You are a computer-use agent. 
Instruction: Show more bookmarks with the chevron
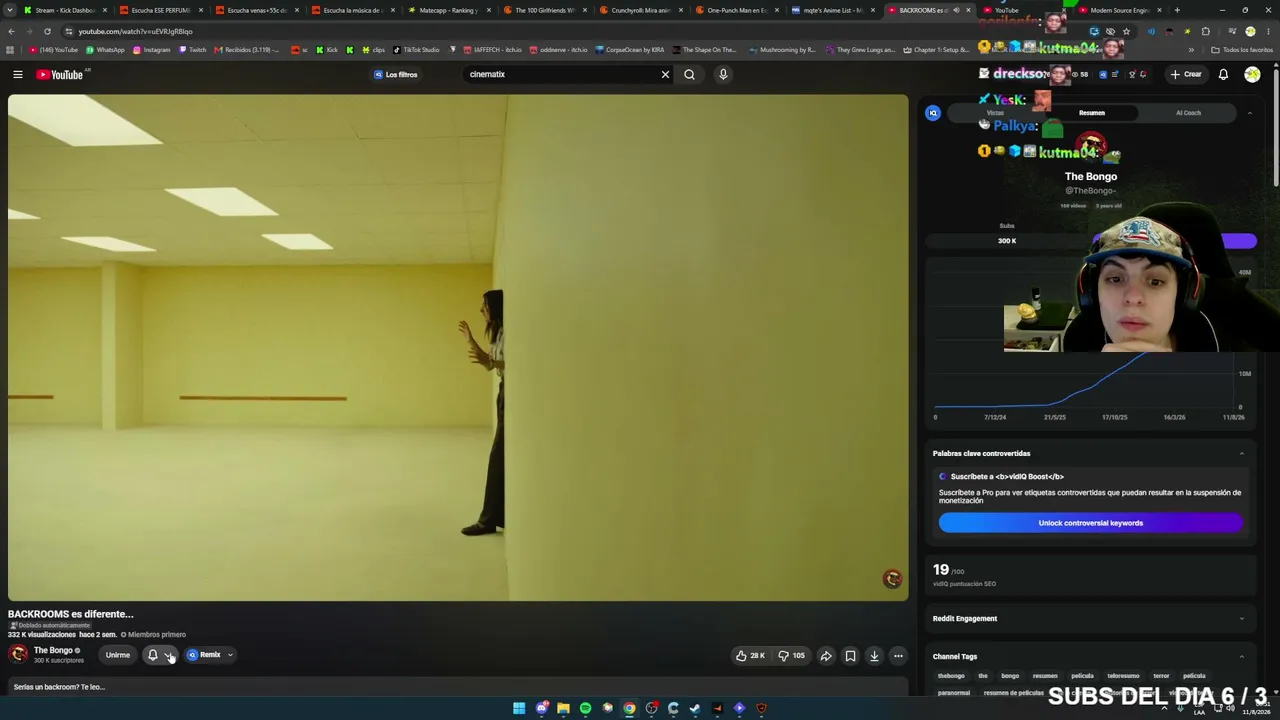point(1191,49)
